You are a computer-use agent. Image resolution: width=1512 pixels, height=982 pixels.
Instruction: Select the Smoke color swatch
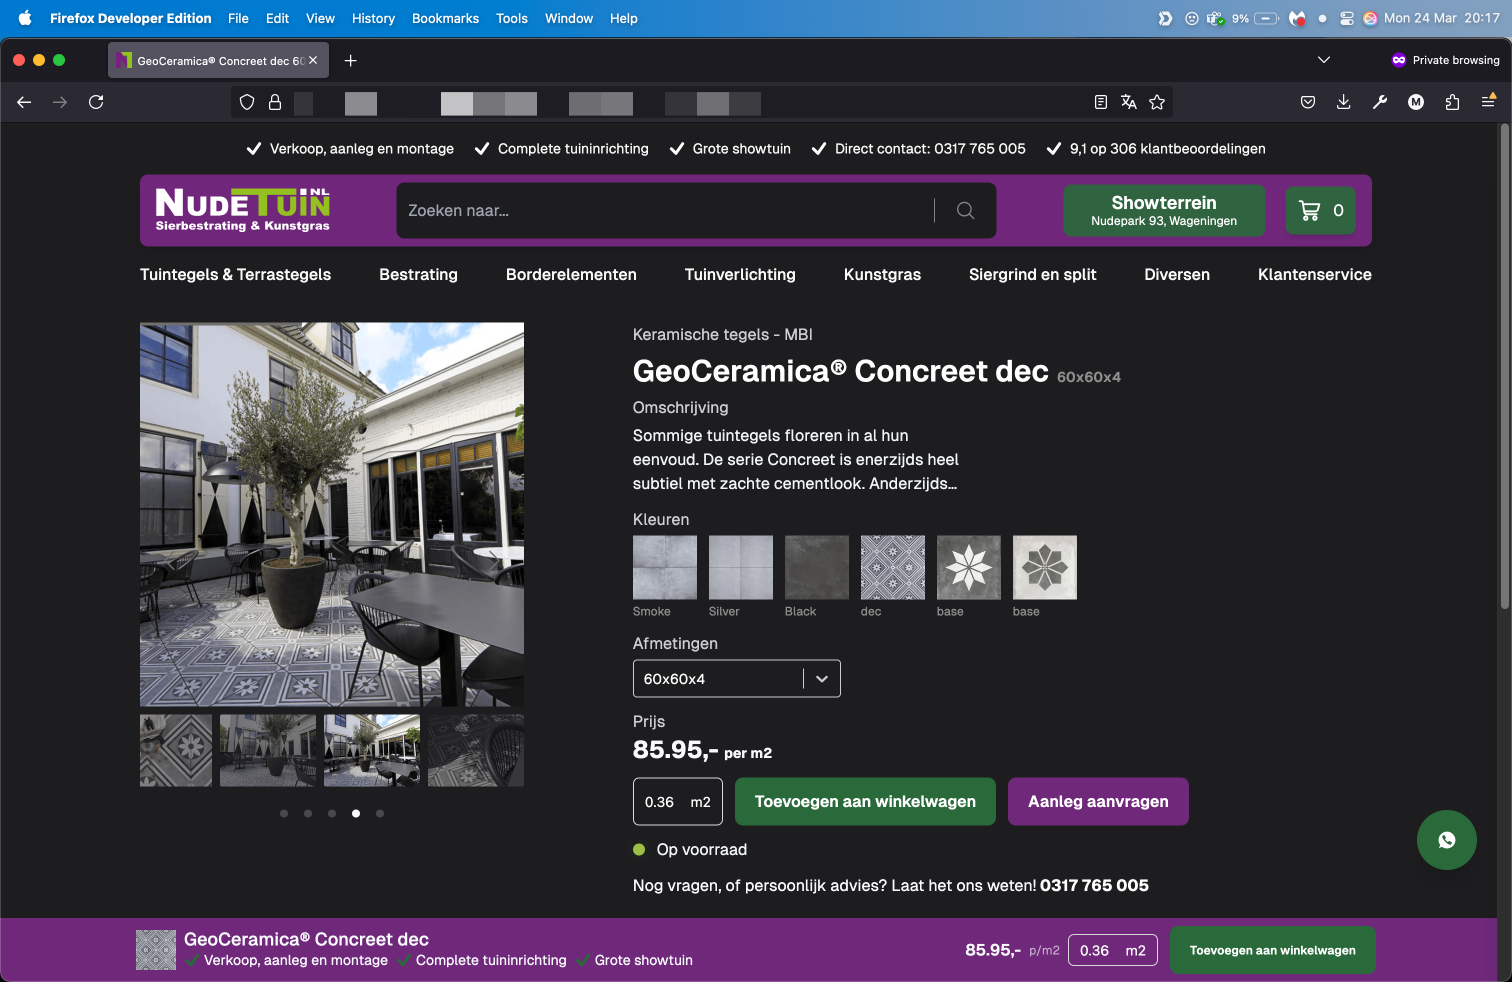click(665, 567)
